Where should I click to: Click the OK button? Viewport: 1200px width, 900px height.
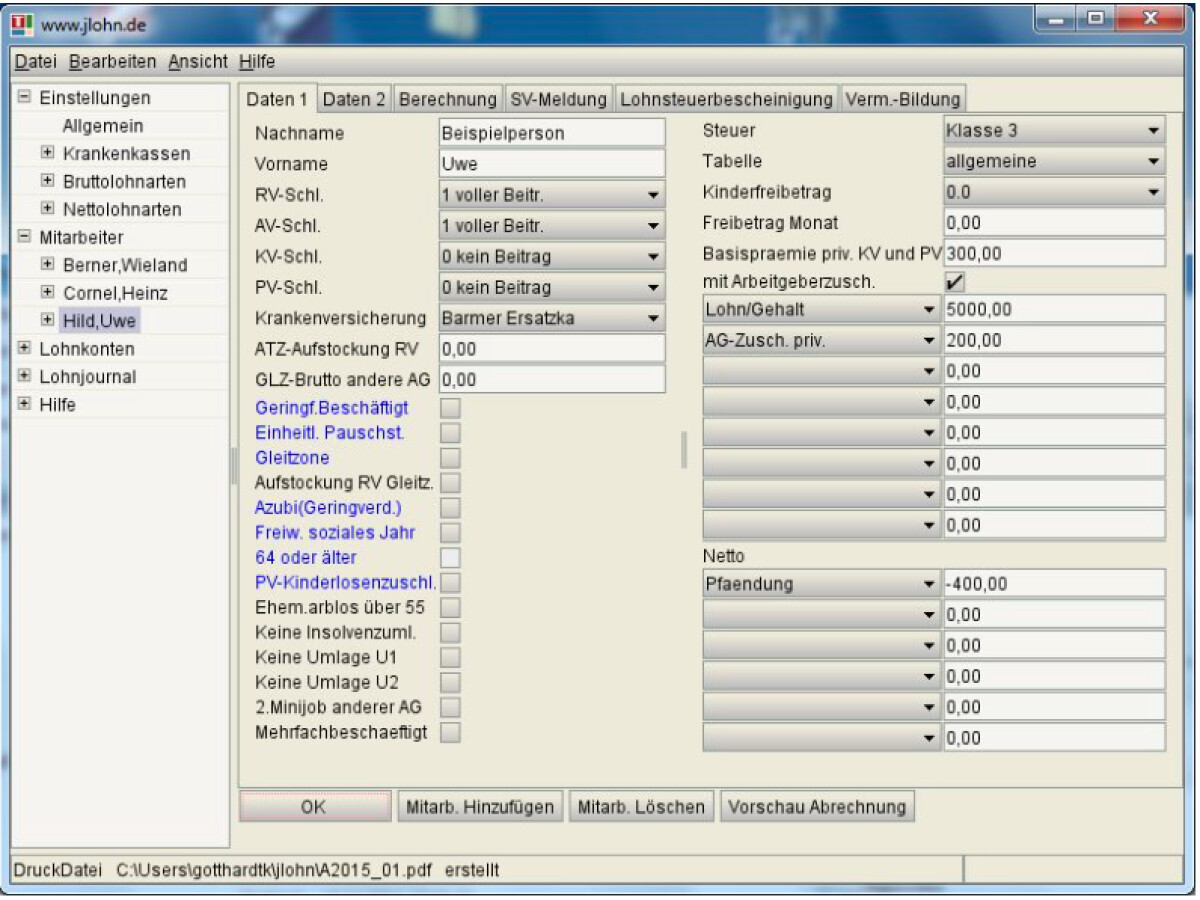coord(313,806)
